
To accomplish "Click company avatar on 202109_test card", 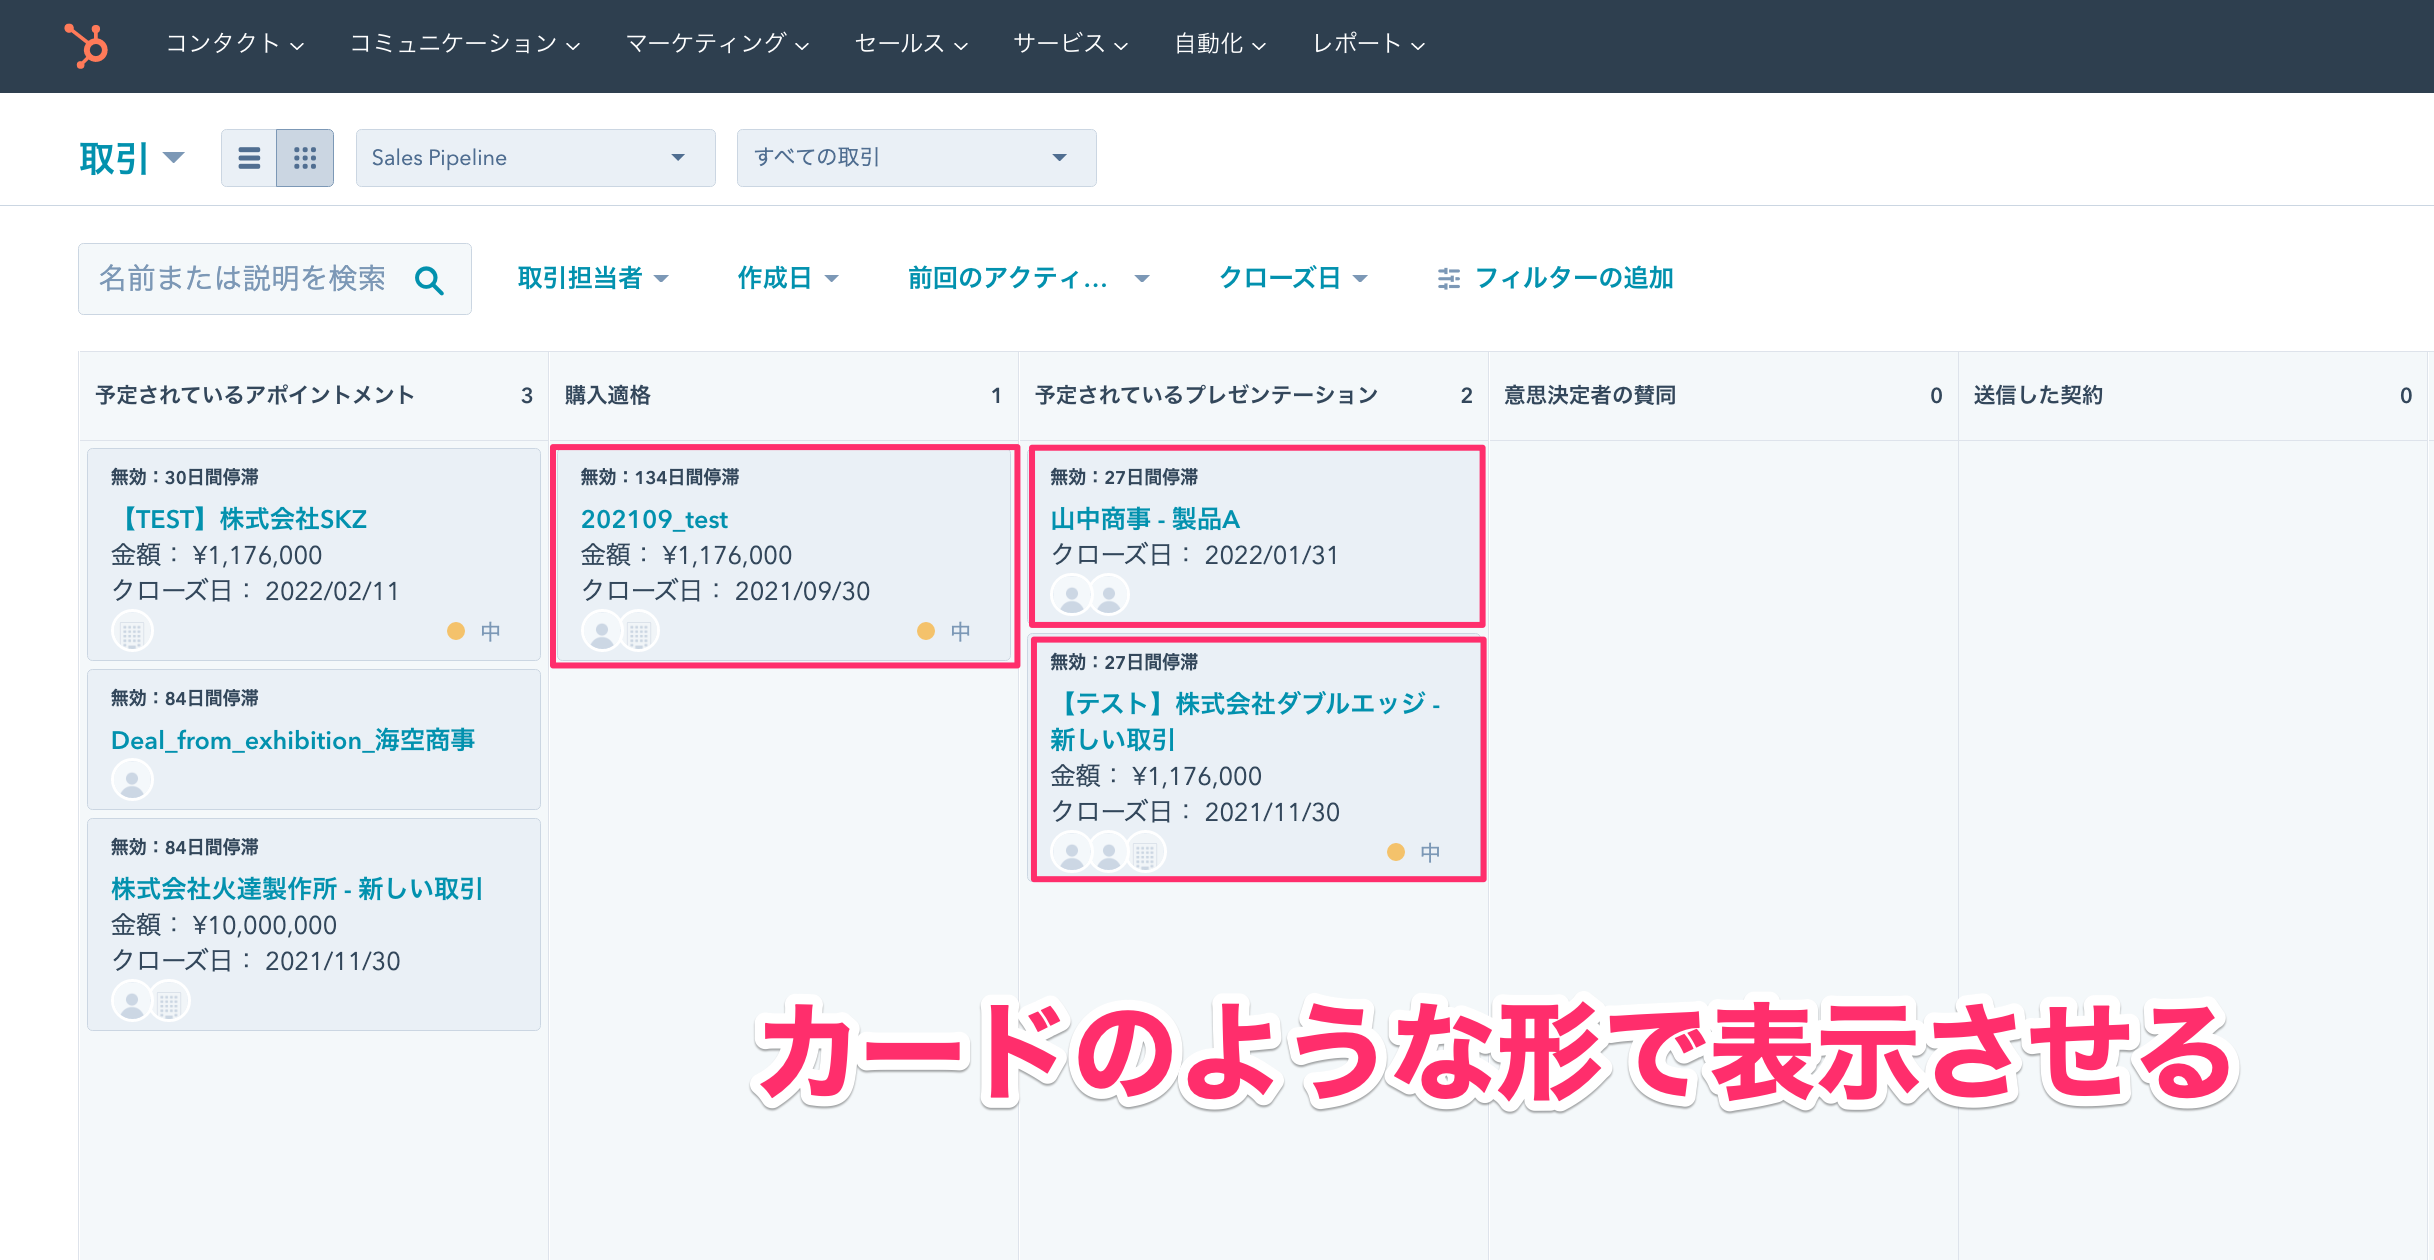I will pos(639,632).
